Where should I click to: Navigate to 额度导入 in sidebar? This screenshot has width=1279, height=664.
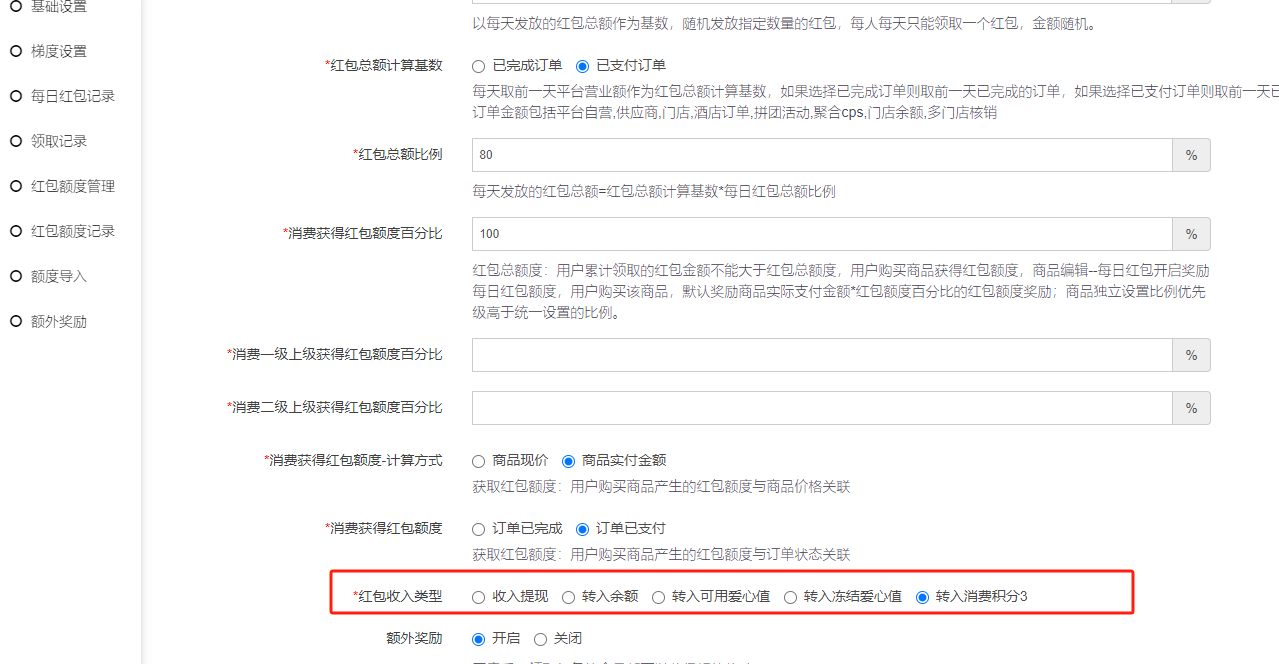click(x=58, y=276)
